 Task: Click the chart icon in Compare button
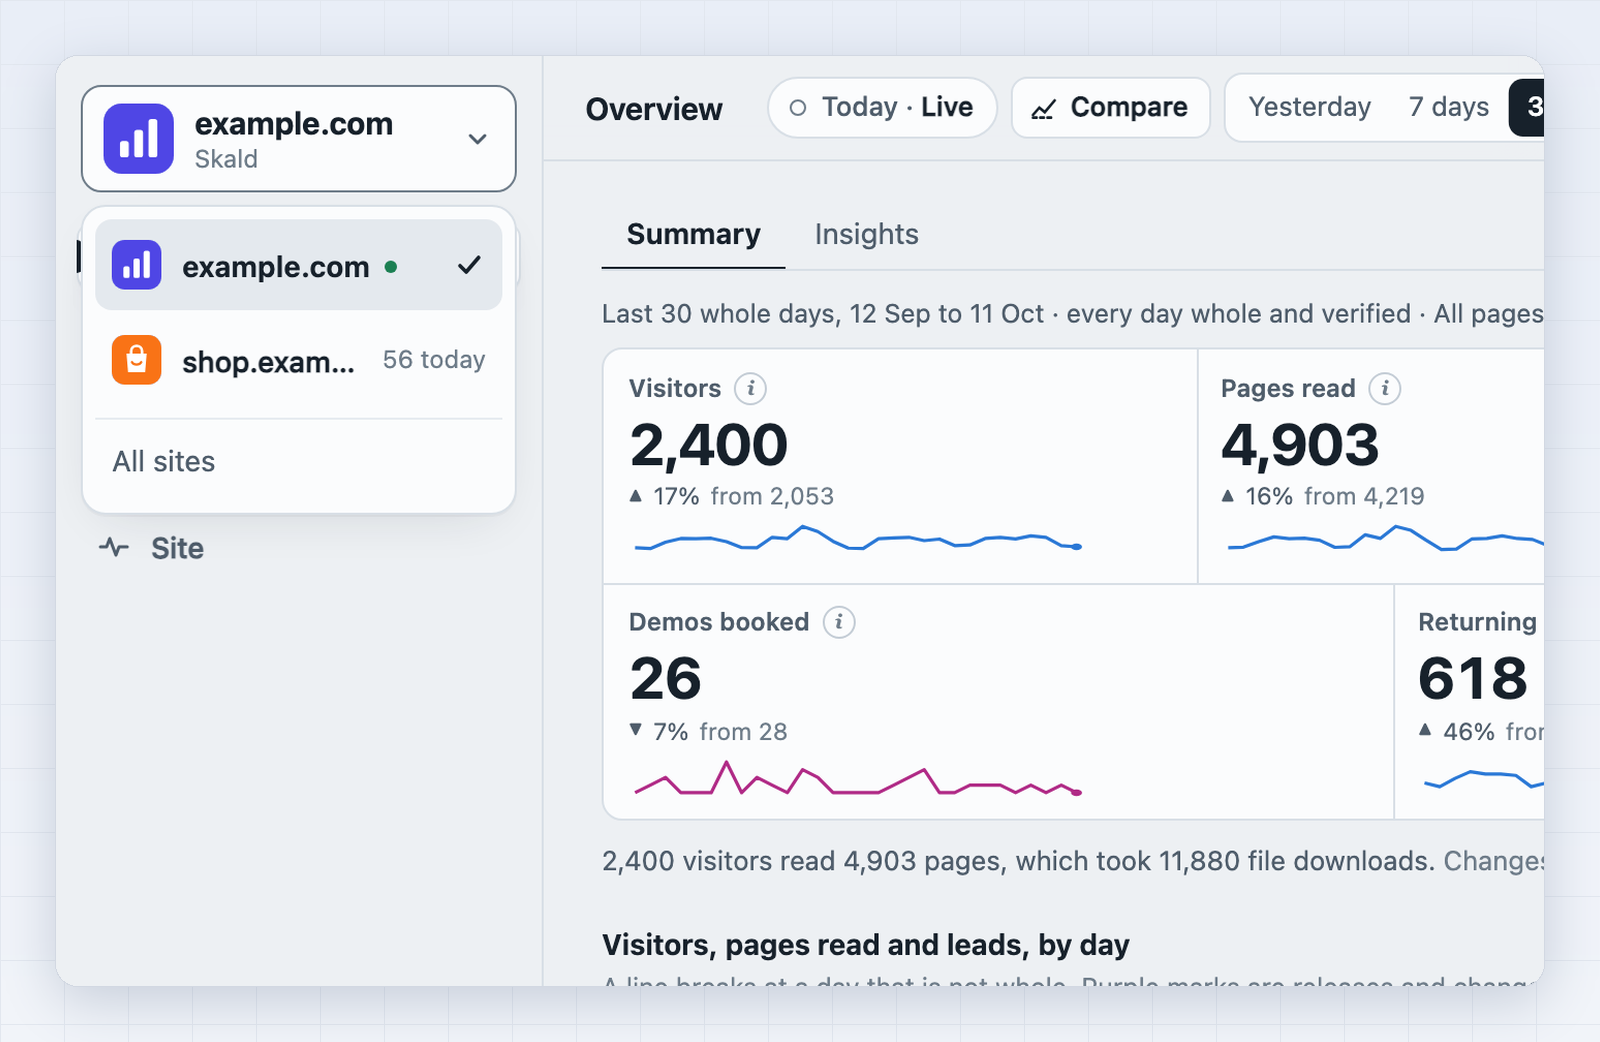pyautogui.click(x=1043, y=109)
